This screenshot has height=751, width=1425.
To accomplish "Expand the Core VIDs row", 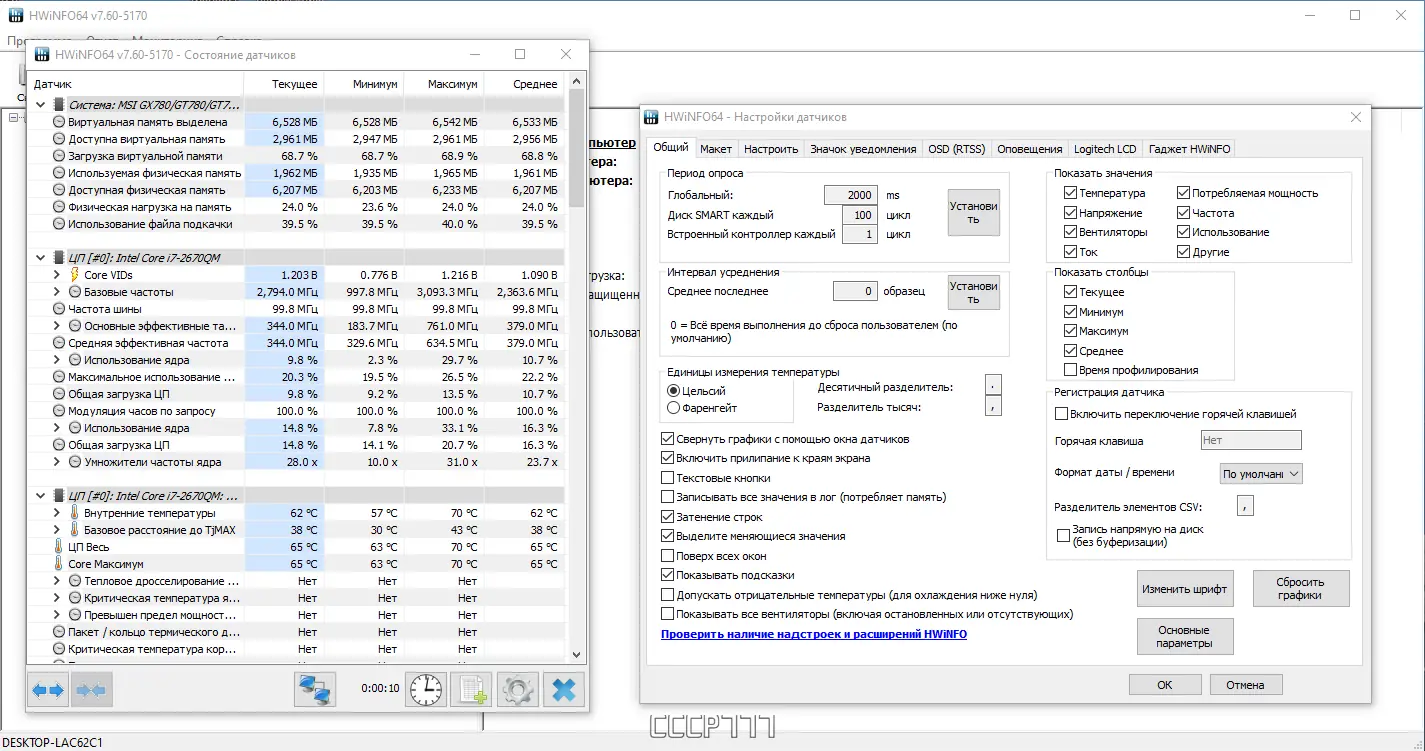I will coord(57,275).
